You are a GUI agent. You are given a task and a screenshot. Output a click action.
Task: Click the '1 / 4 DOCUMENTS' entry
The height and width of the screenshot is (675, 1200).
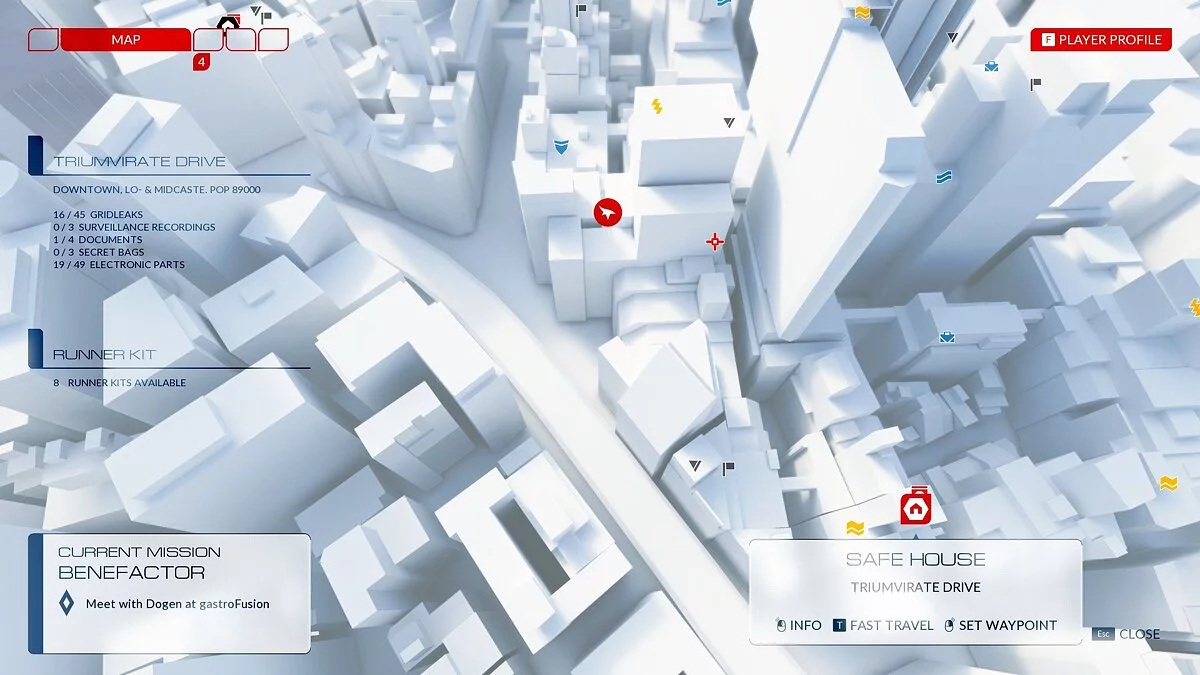pyautogui.click(x=98, y=240)
